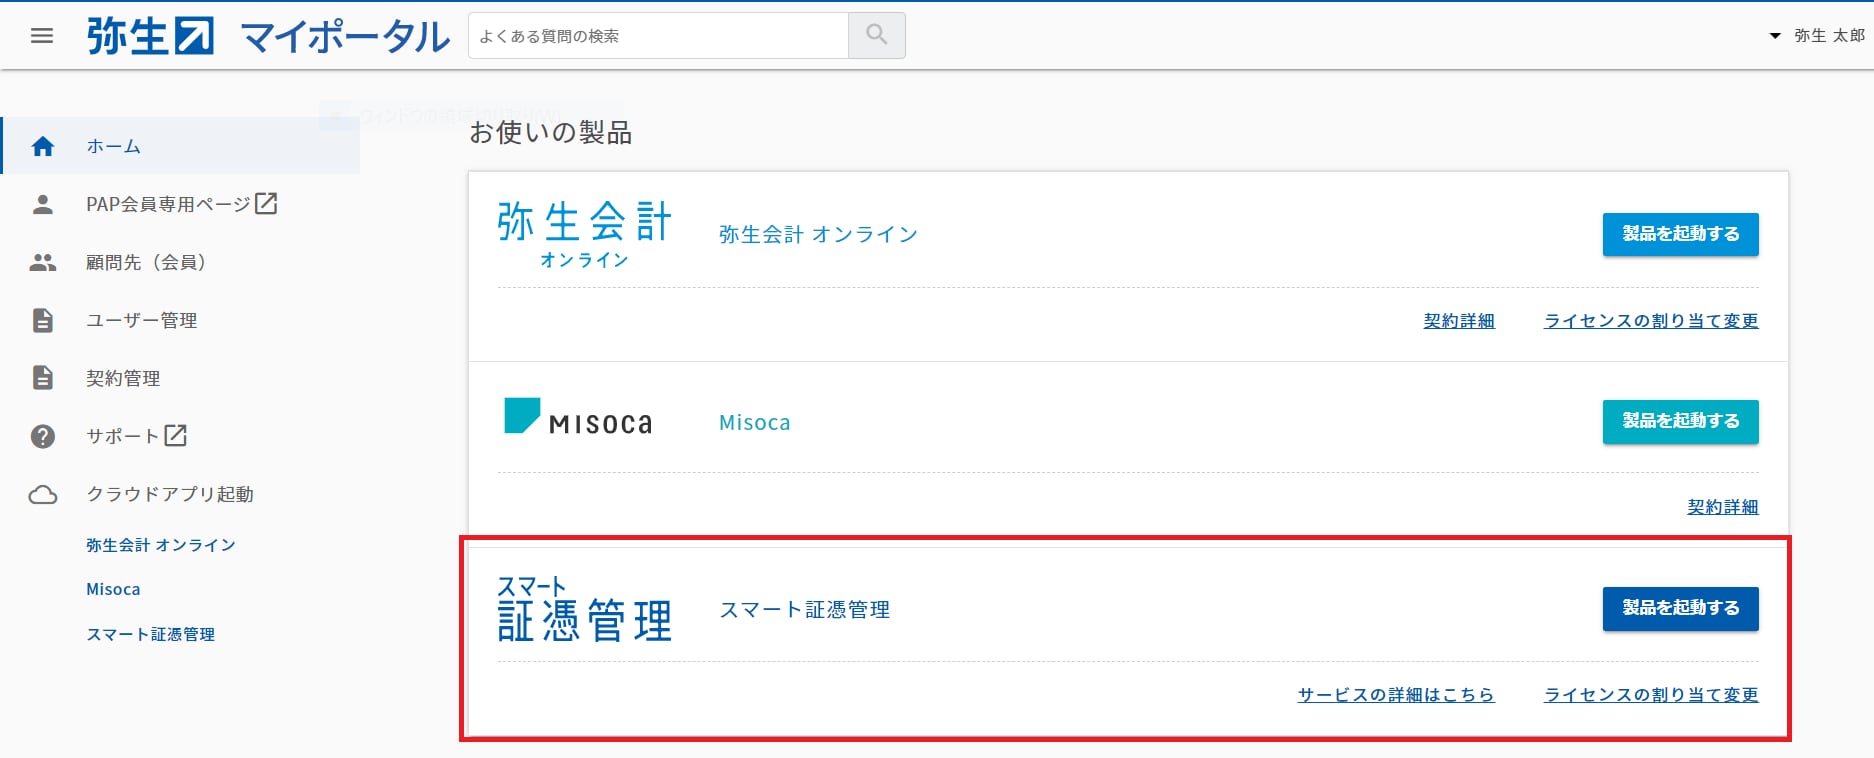Click the Misoca product logo
Viewport: 1874px width, 758px height.
click(578, 416)
